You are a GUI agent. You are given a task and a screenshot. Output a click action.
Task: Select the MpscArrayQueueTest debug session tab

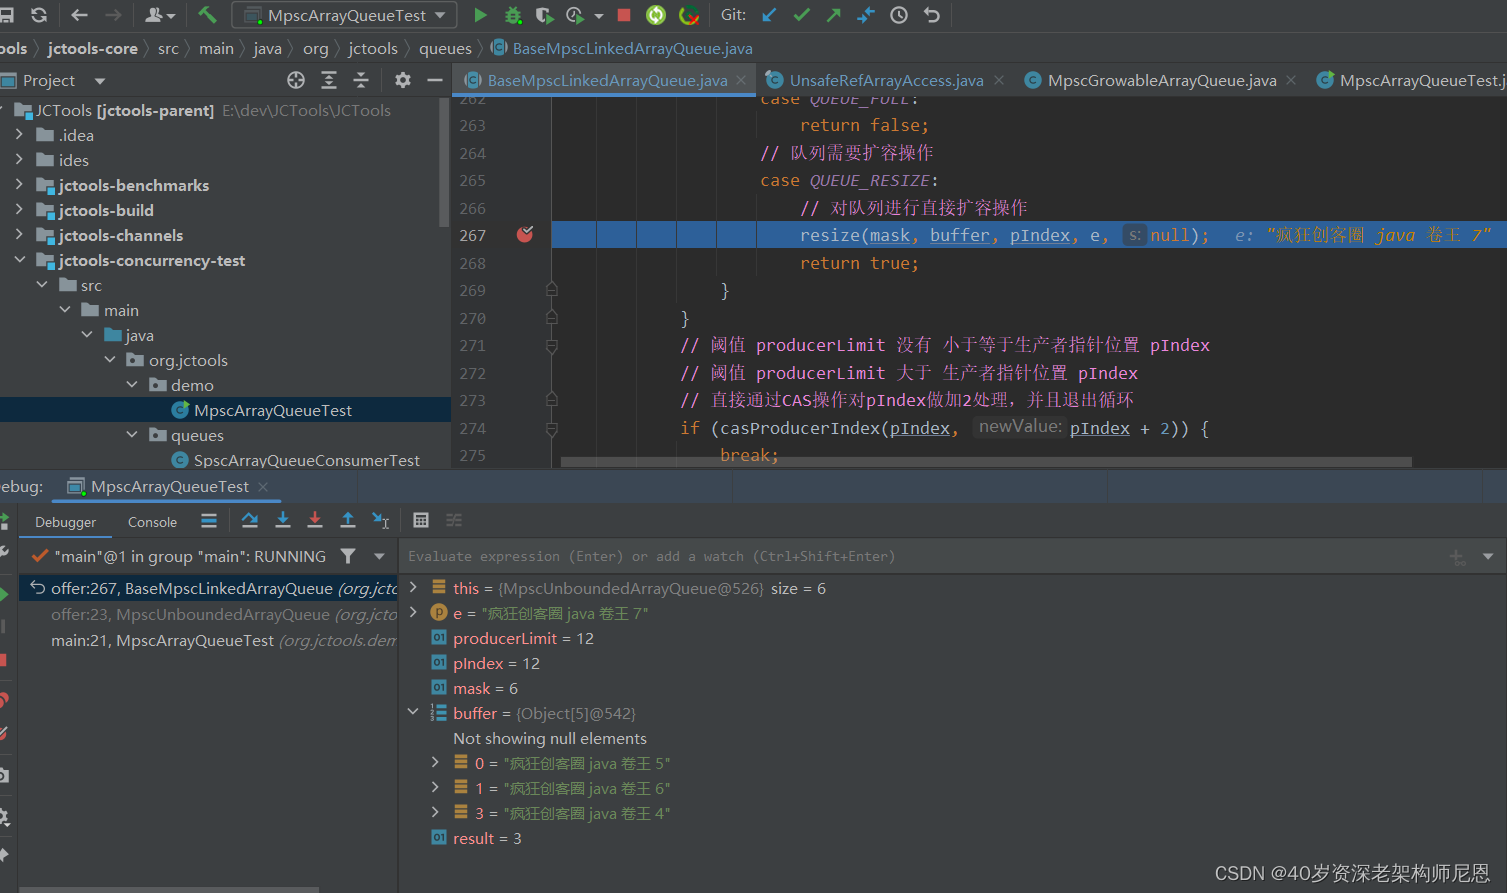pos(169,486)
